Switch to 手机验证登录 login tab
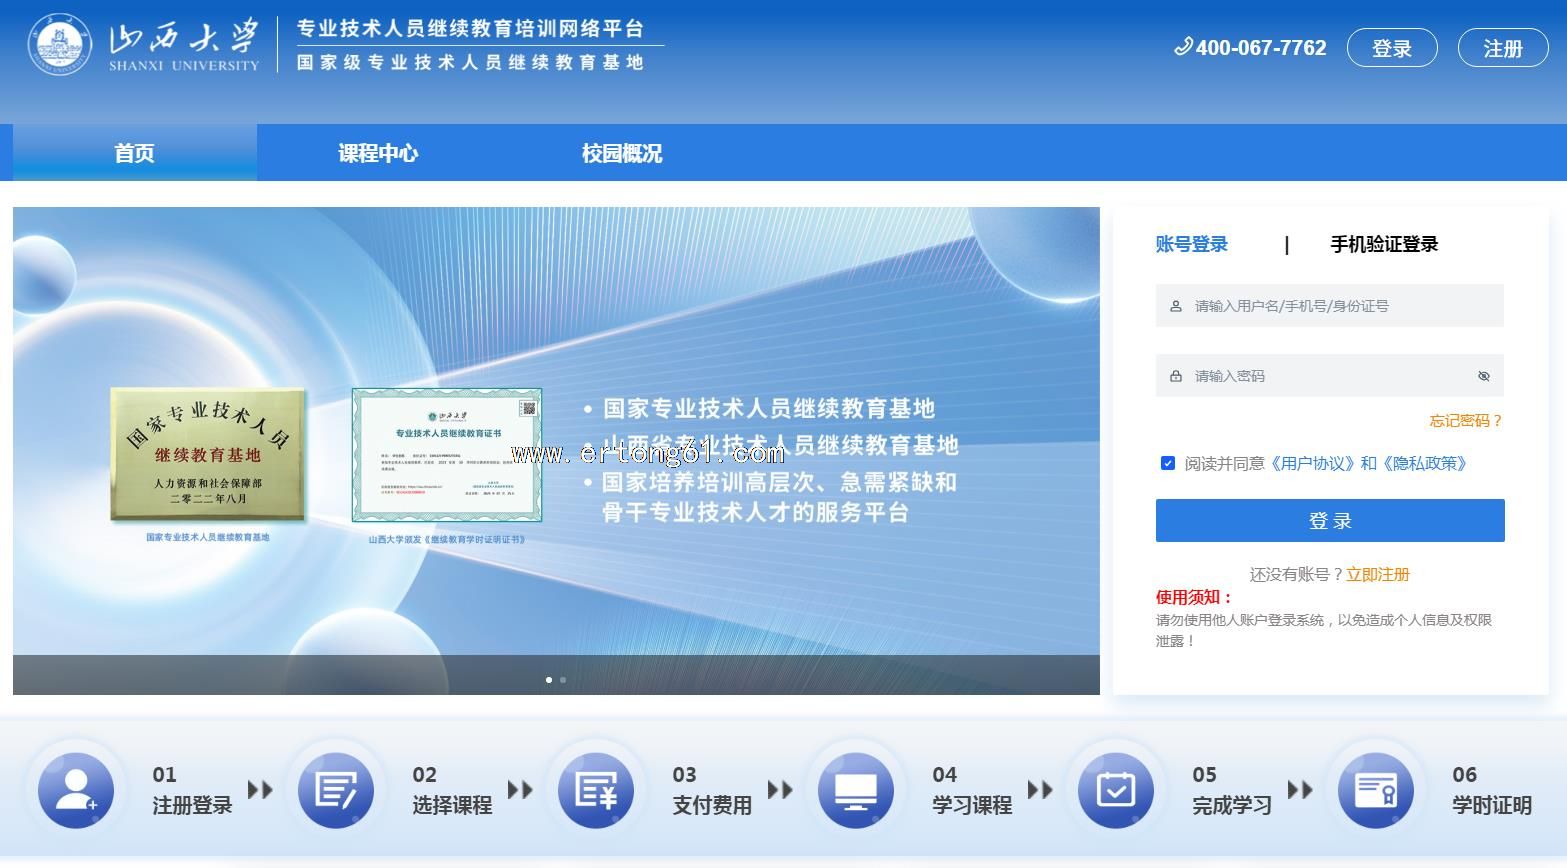Image resolution: width=1567 pixels, height=868 pixels. click(x=1384, y=244)
